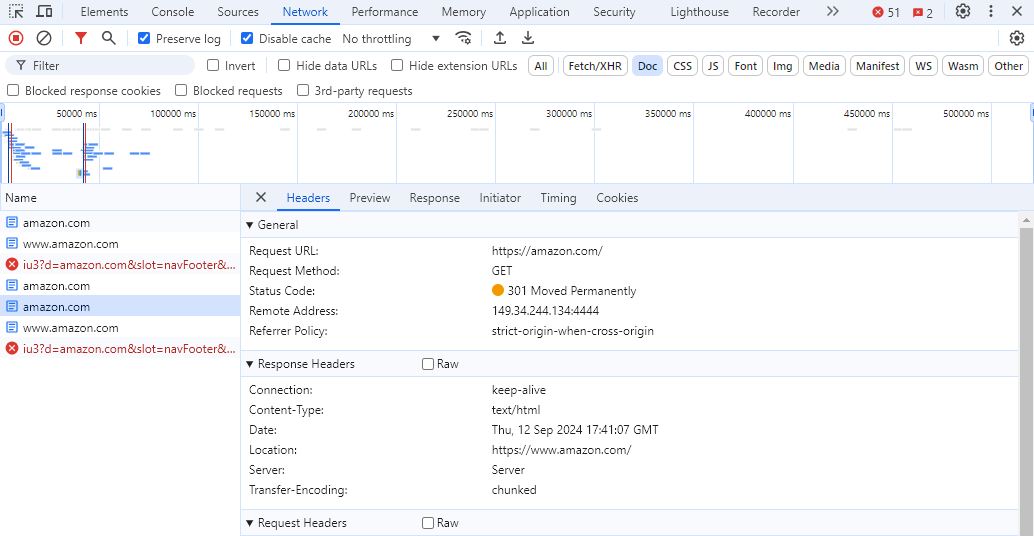Open network conditions wifi icon
Screen dimensions: 1034x536
point(464,38)
